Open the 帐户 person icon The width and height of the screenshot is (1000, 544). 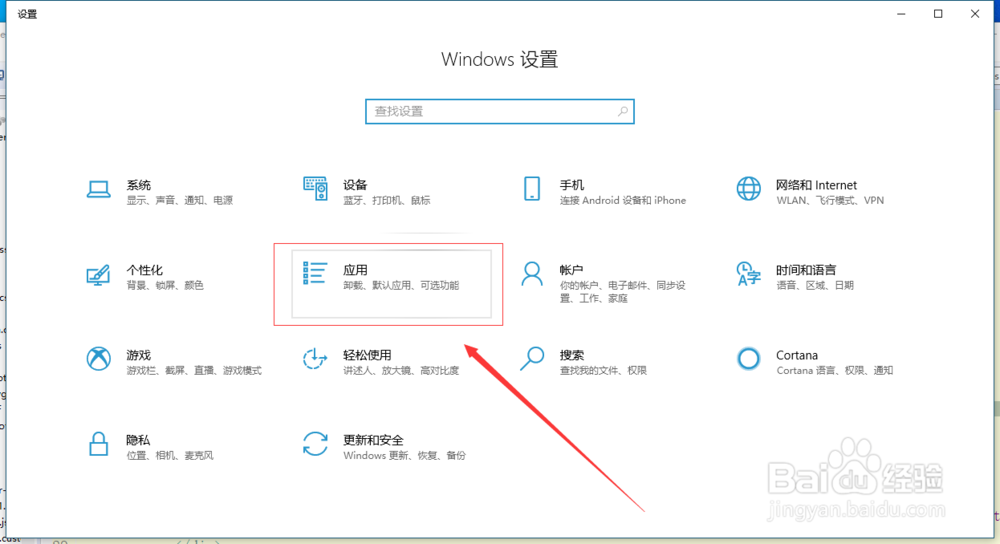532,274
